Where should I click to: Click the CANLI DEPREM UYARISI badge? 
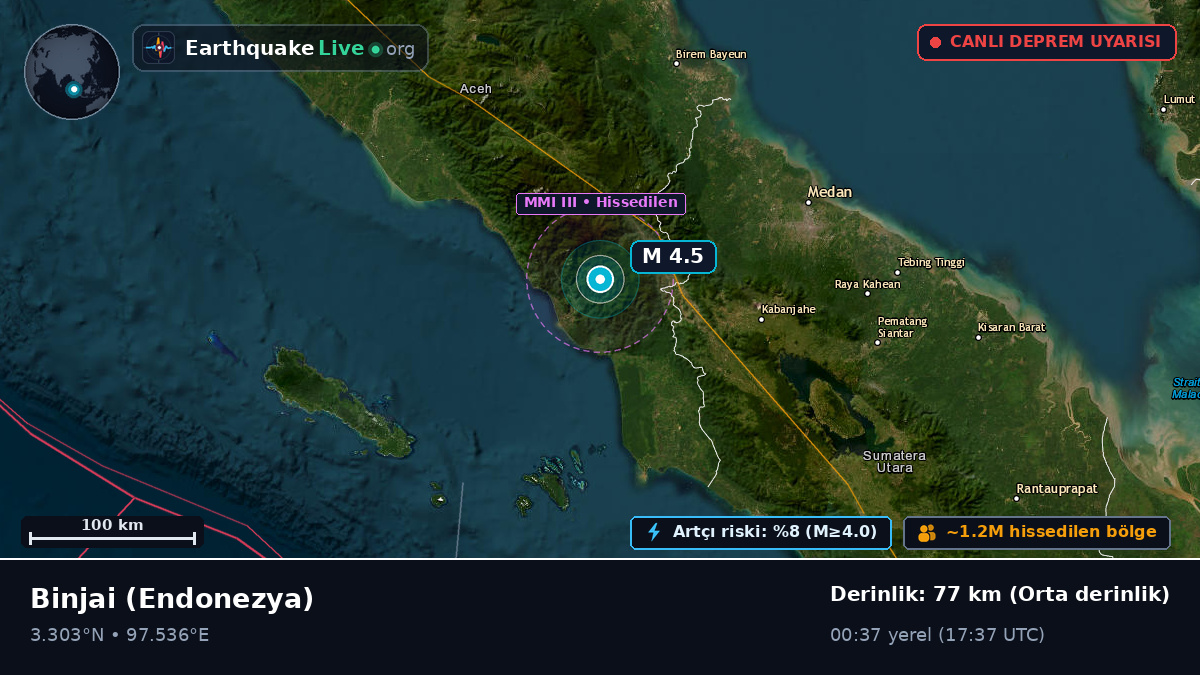click(1047, 42)
